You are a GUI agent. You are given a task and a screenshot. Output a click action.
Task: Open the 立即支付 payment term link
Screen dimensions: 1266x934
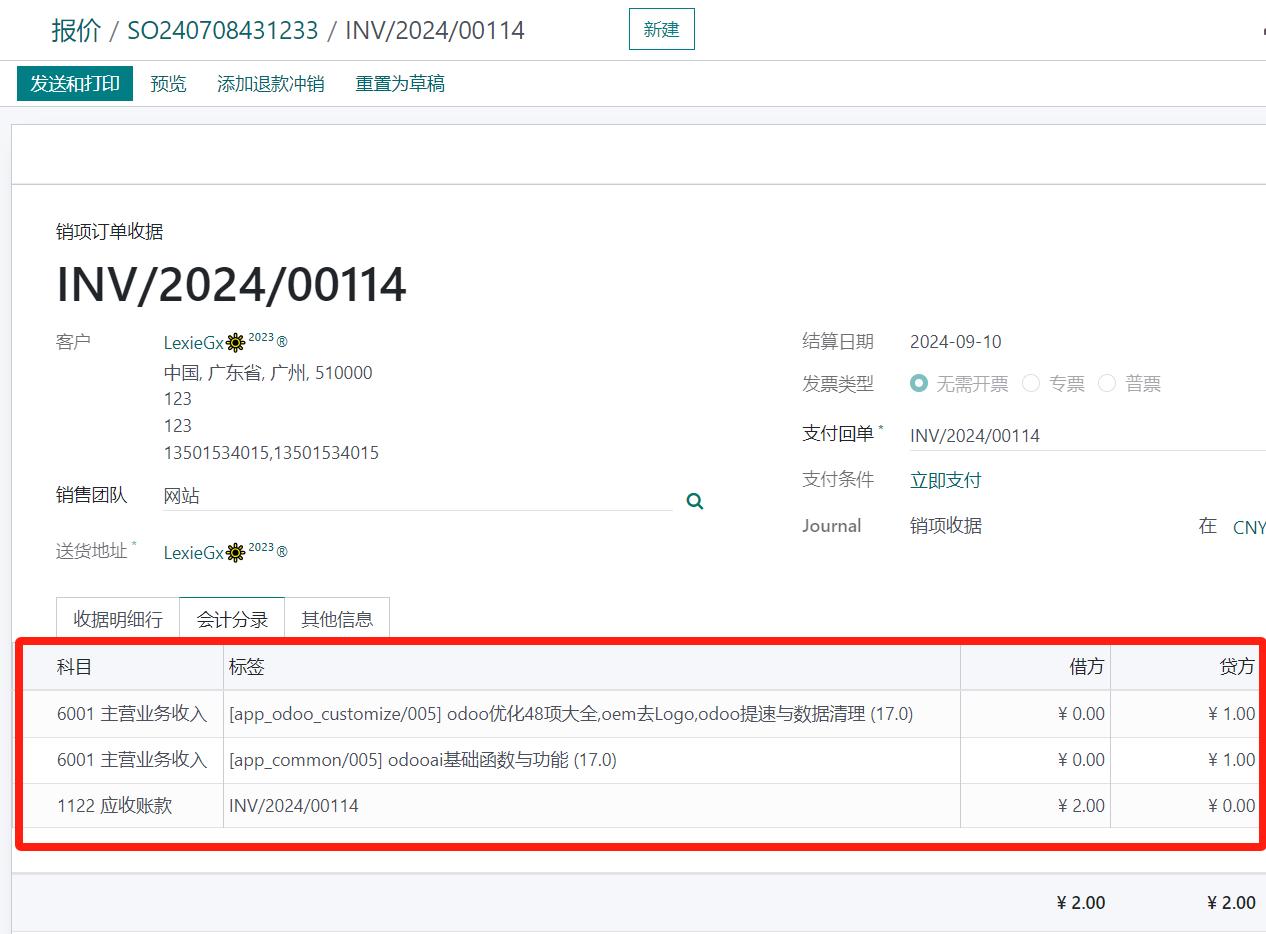tap(945, 480)
